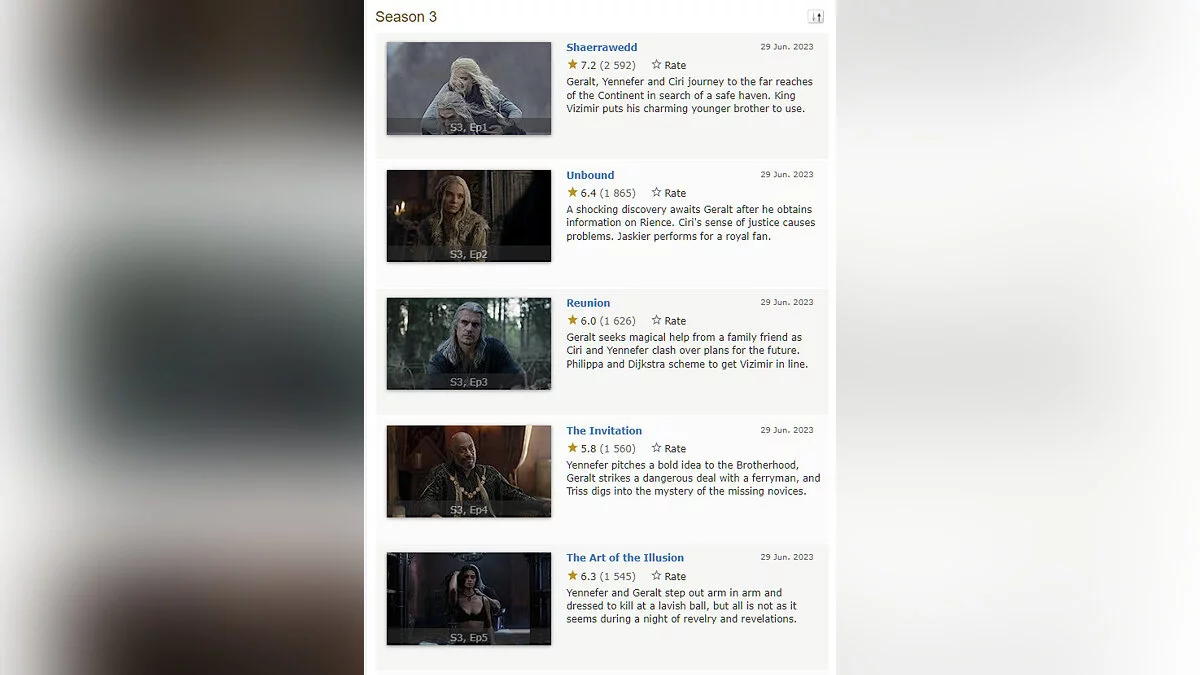The width and height of the screenshot is (1200, 675).
Task: Click the Unbound plot description
Action: [691, 223]
